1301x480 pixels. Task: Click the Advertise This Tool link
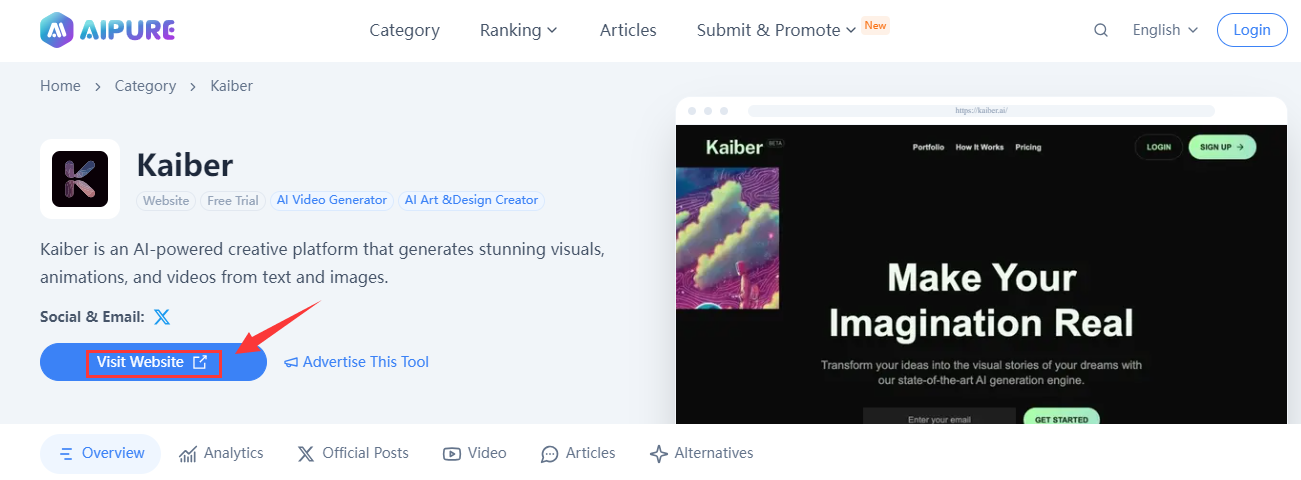pyautogui.click(x=357, y=362)
